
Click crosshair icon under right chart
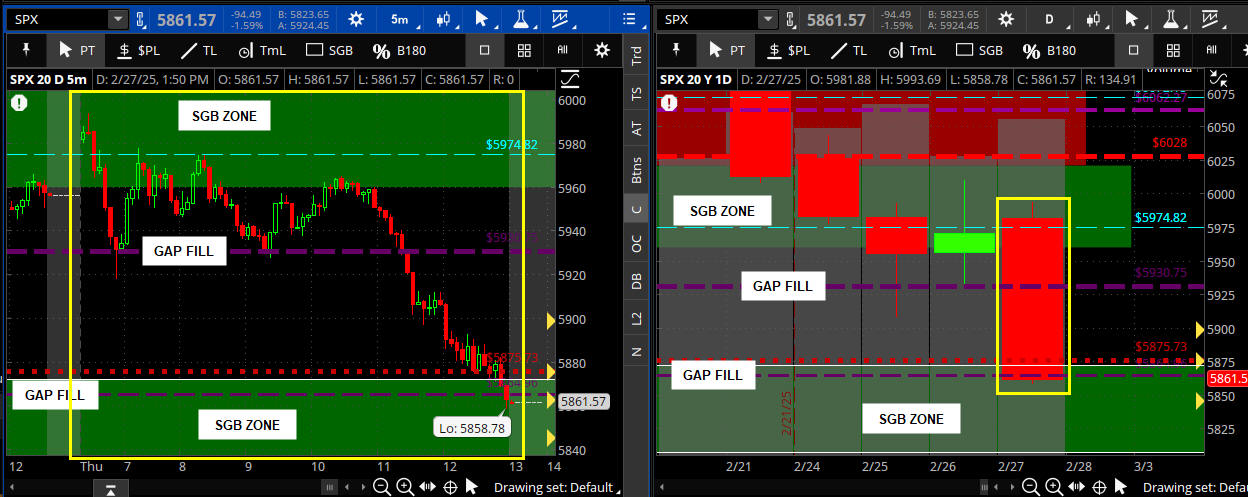tap(1099, 486)
